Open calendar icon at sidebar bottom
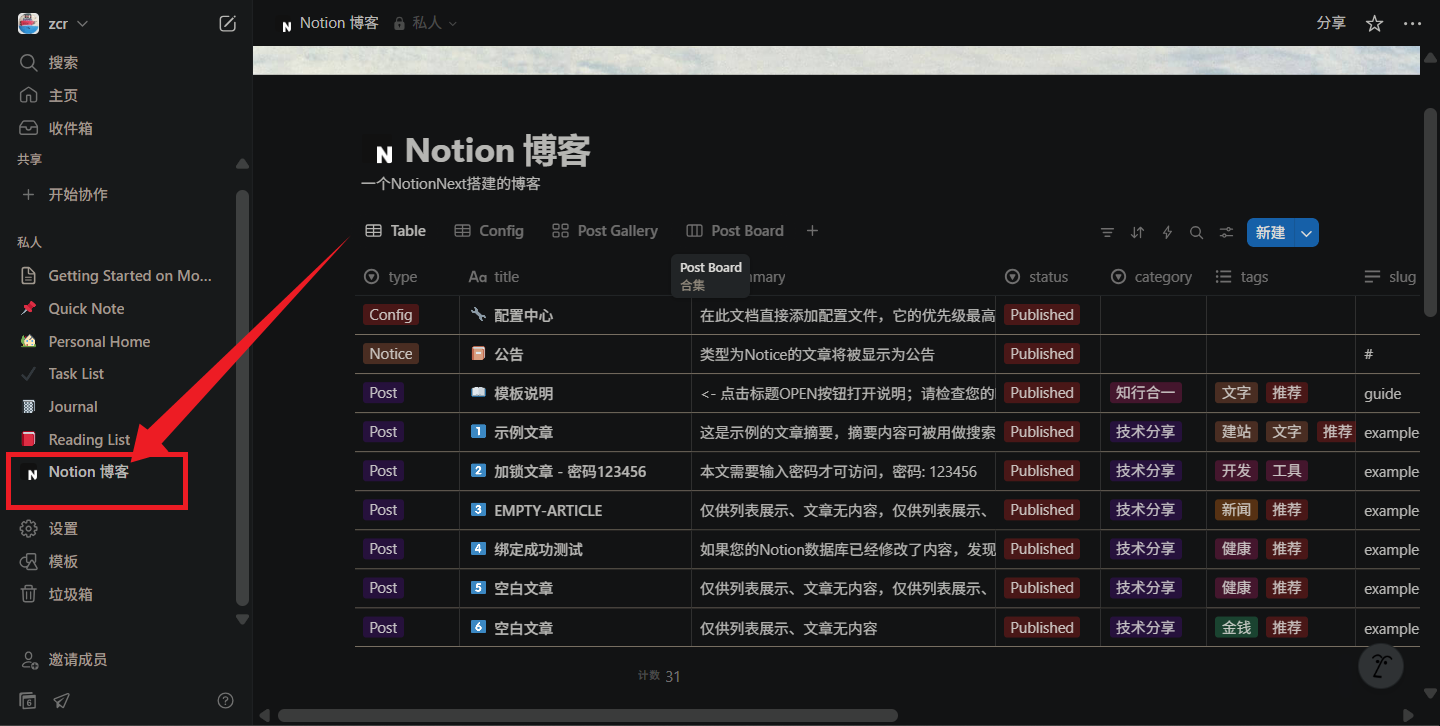This screenshot has width=1440, height=726. pos(28,700)
